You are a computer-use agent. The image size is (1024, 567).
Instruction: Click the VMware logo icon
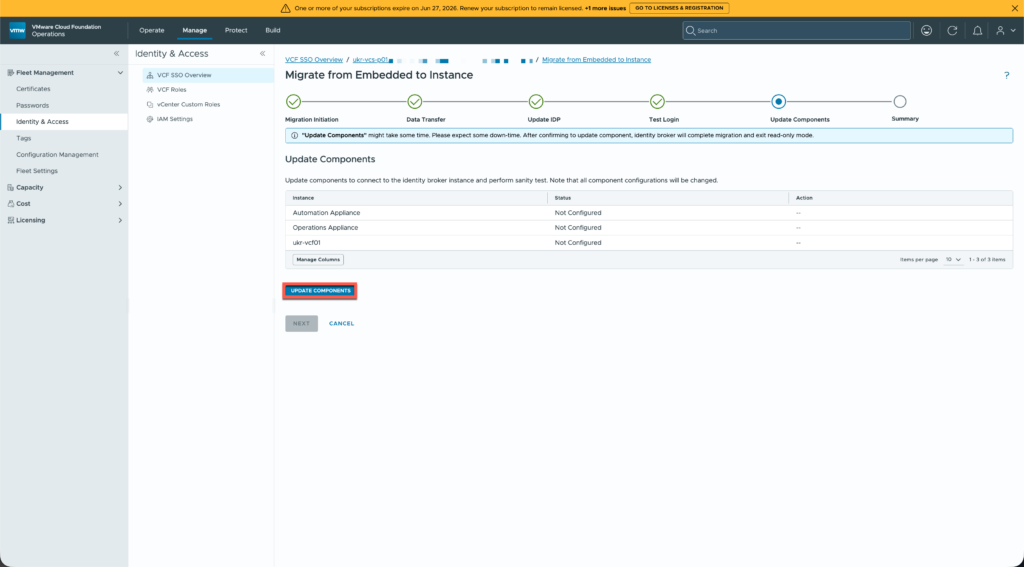18,31
